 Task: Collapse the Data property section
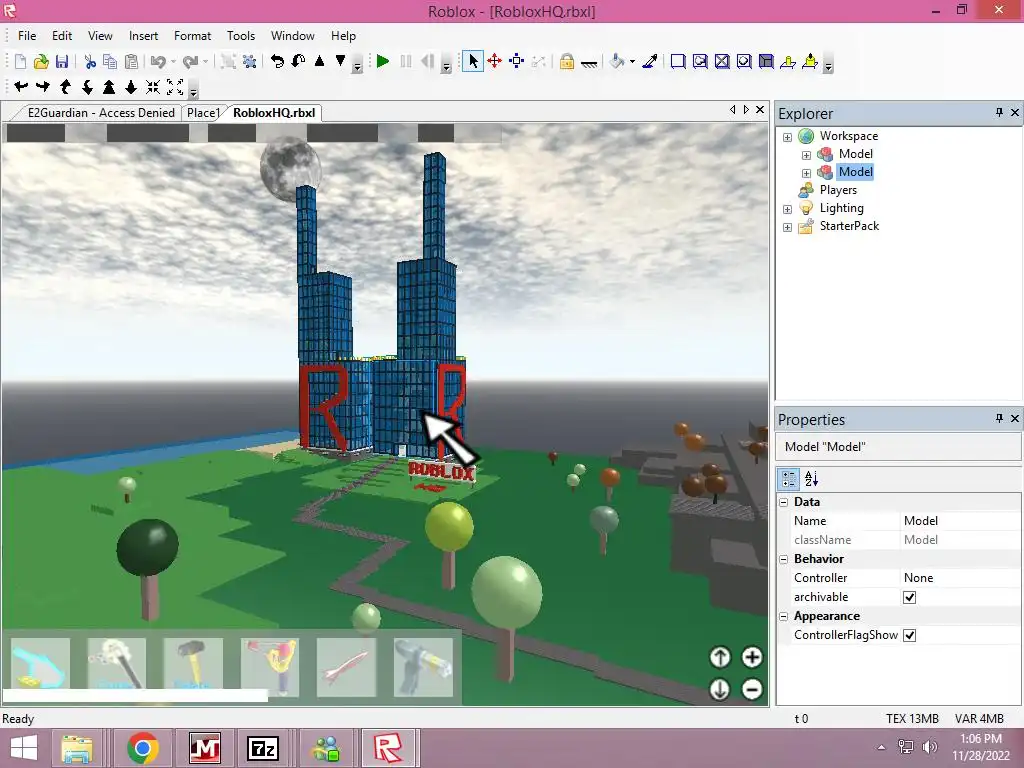(784, 502)
